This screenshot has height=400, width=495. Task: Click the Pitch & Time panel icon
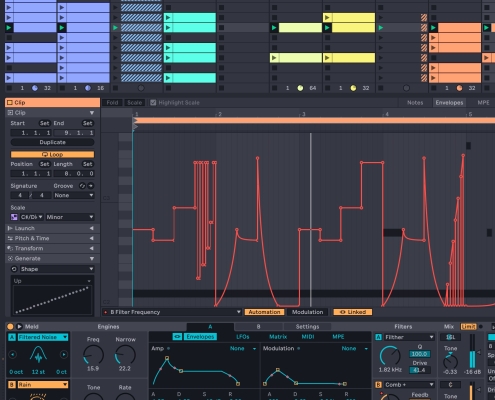(x=10, y=238)
